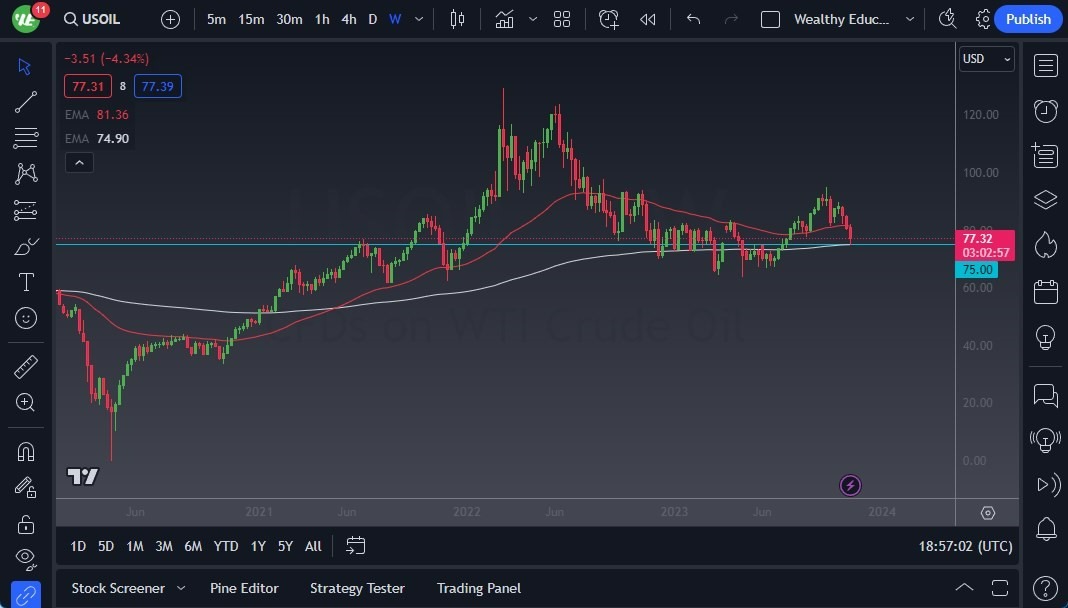Toggle hide all drawings visibility
1068x608 pixels.
(x=25, y=560)
